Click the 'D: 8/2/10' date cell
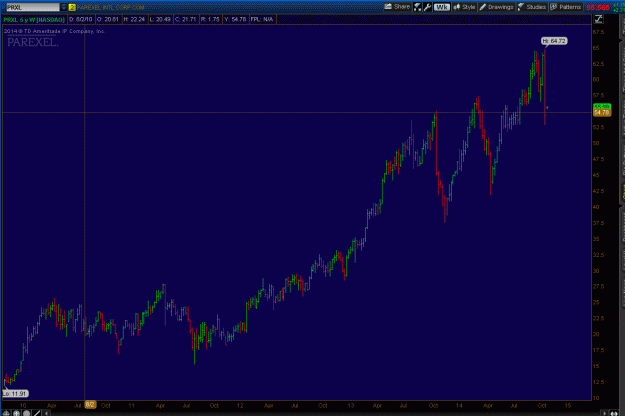This screenshot has height=416, width=625. point(81,19)
